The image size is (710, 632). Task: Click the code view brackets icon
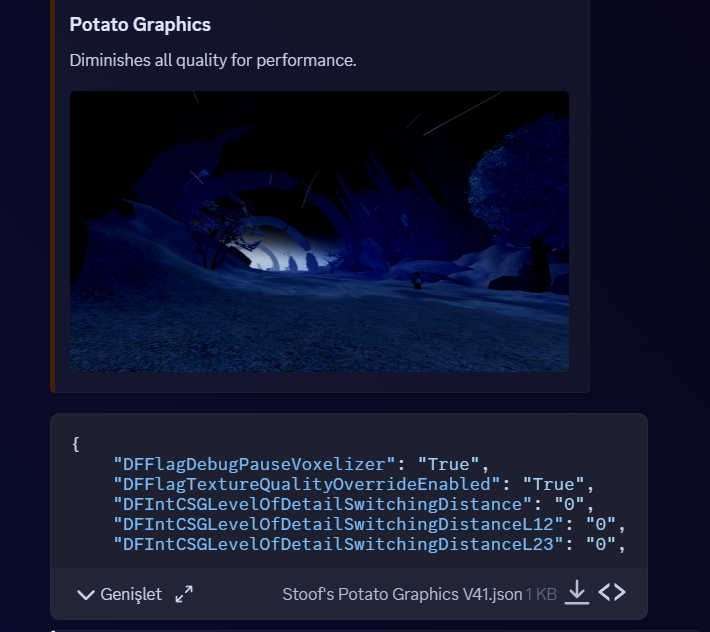(612, 593)
